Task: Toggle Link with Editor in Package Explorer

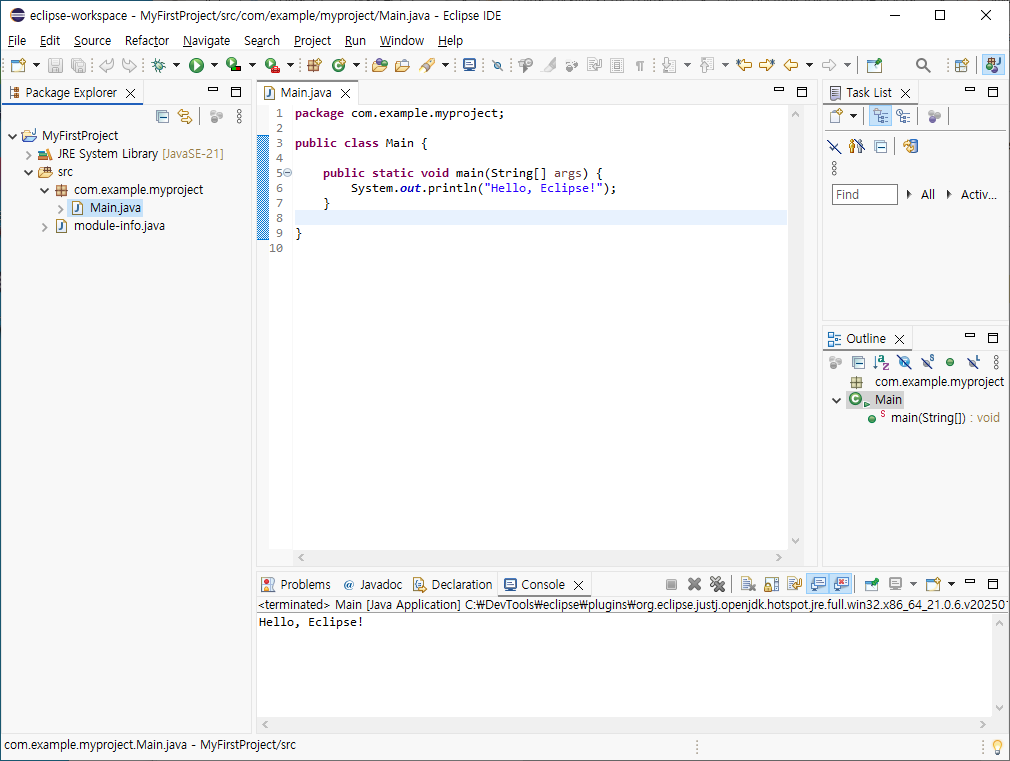Action: [x=185, y=117]
